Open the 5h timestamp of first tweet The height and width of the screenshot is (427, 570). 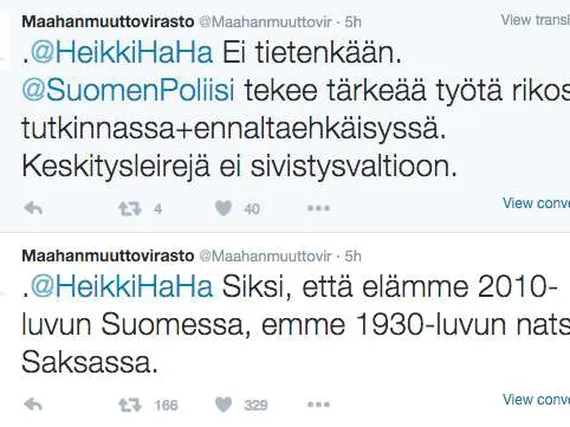(x=353, y=22)
